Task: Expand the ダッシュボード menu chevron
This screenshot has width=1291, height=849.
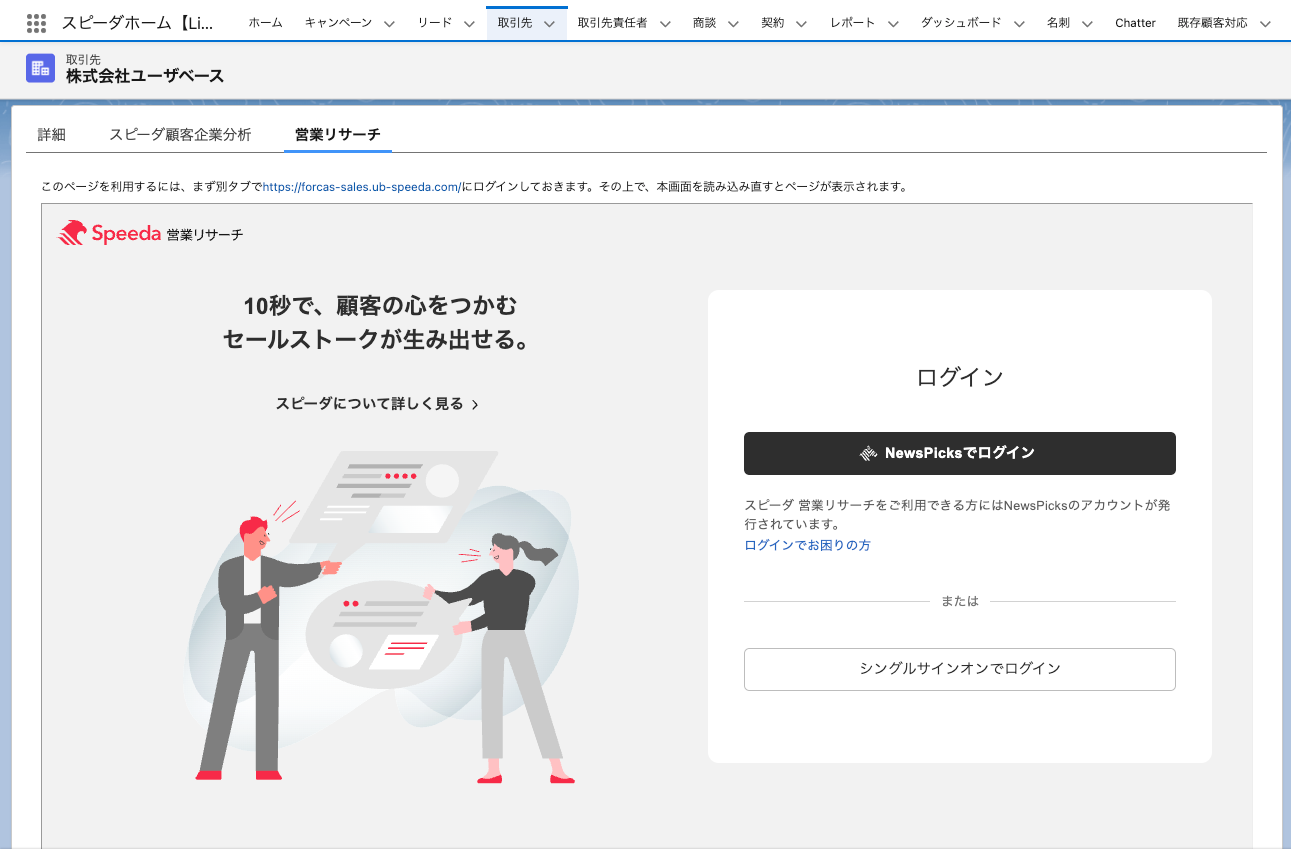Action: (x=1019, y=23)
